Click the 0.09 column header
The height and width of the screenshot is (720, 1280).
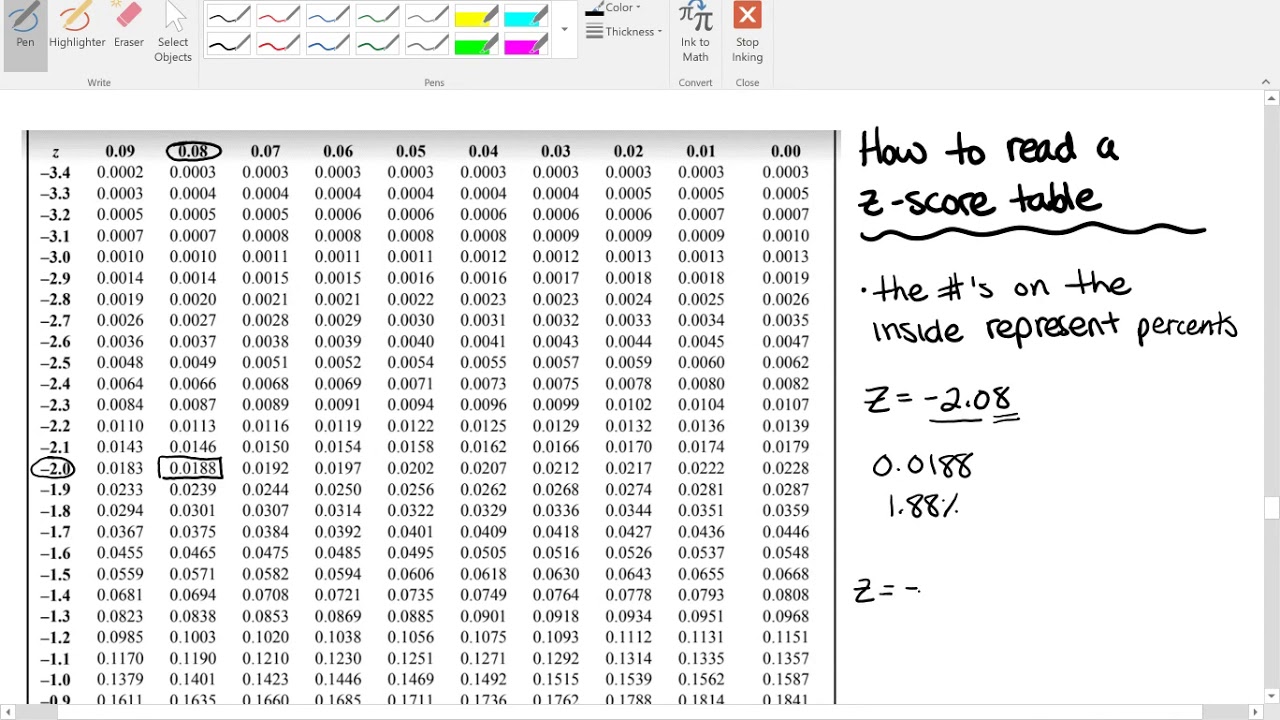coord(120,152)
